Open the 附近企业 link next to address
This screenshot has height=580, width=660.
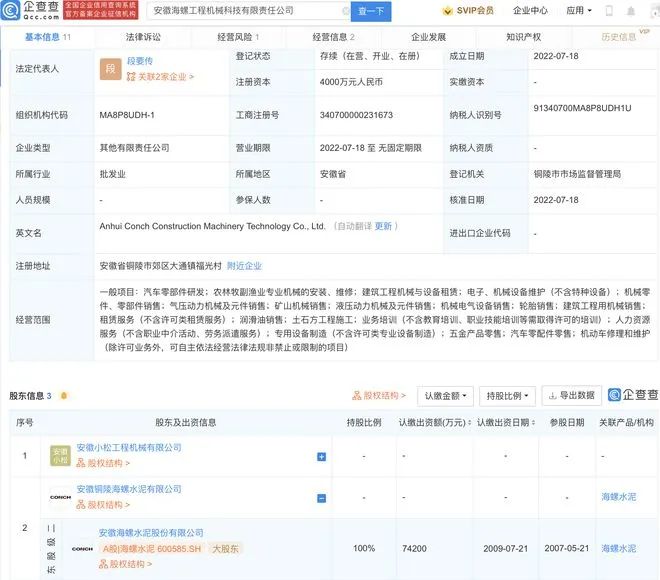[x=244, y=266]
